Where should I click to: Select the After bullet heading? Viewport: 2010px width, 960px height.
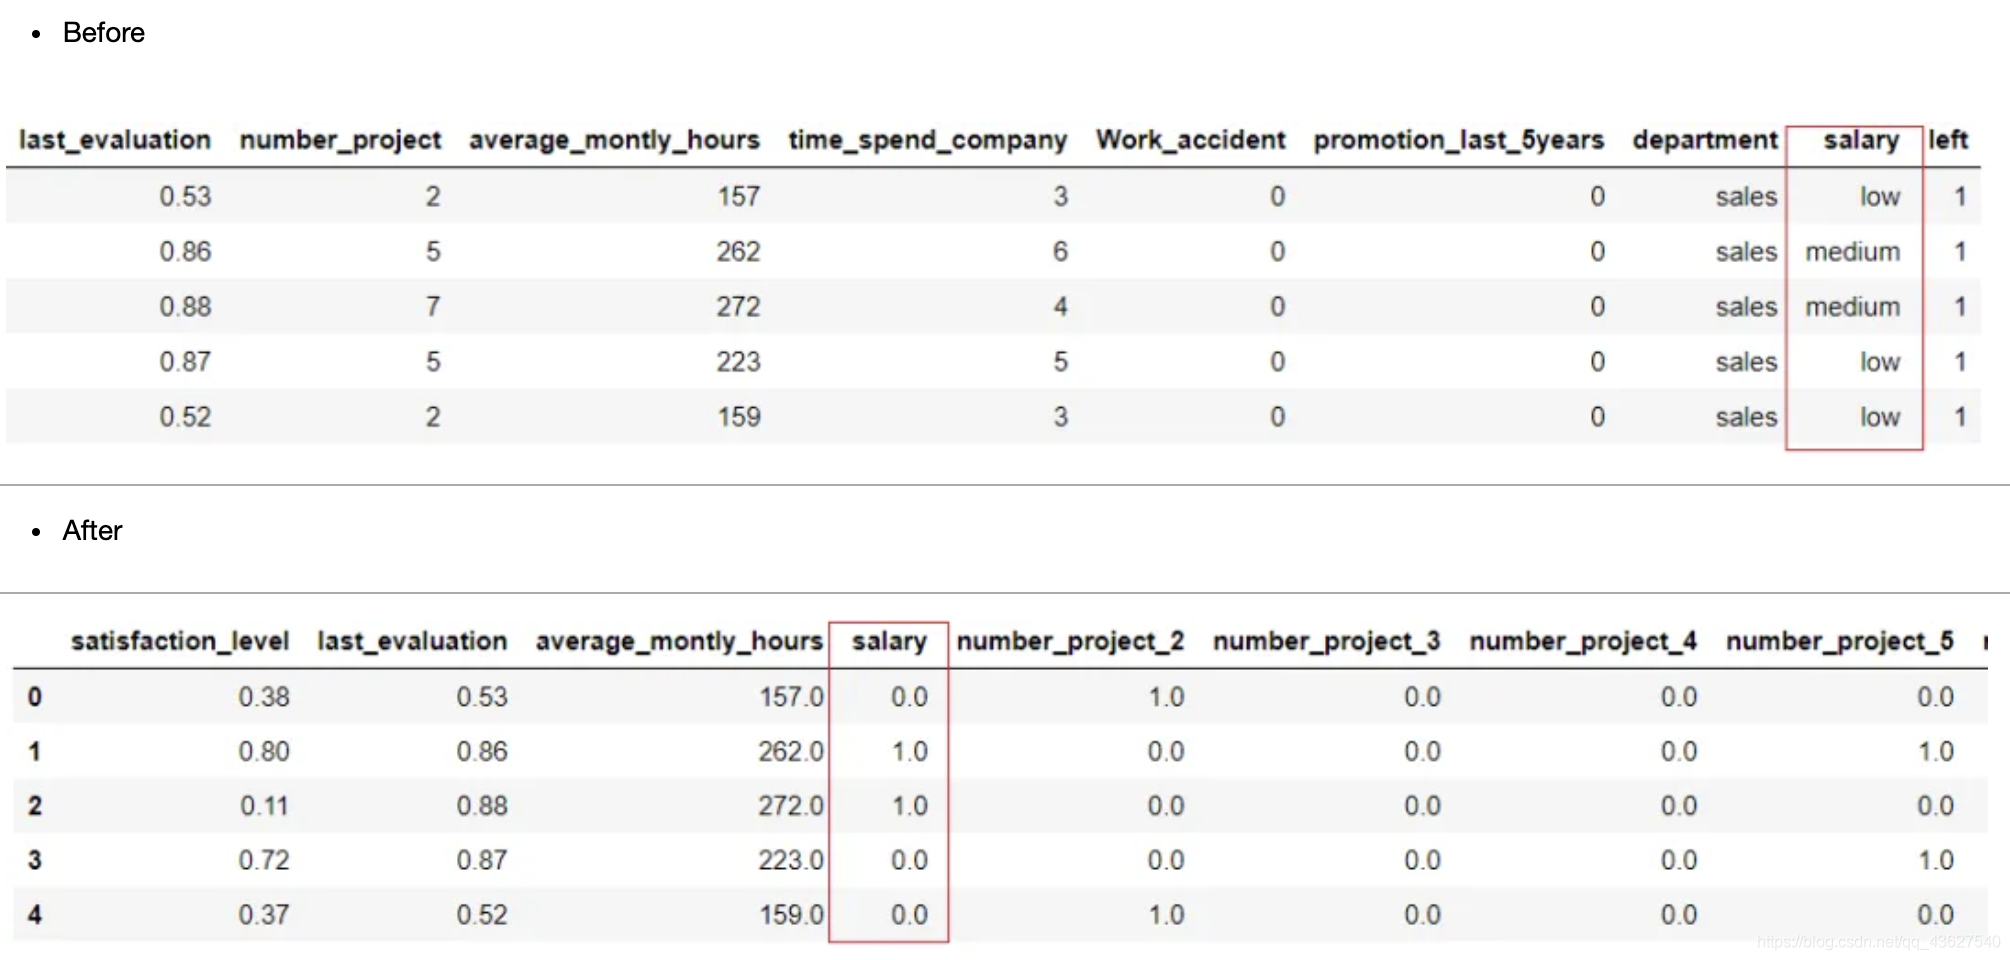pyautogui.click(x=92, y=530)
